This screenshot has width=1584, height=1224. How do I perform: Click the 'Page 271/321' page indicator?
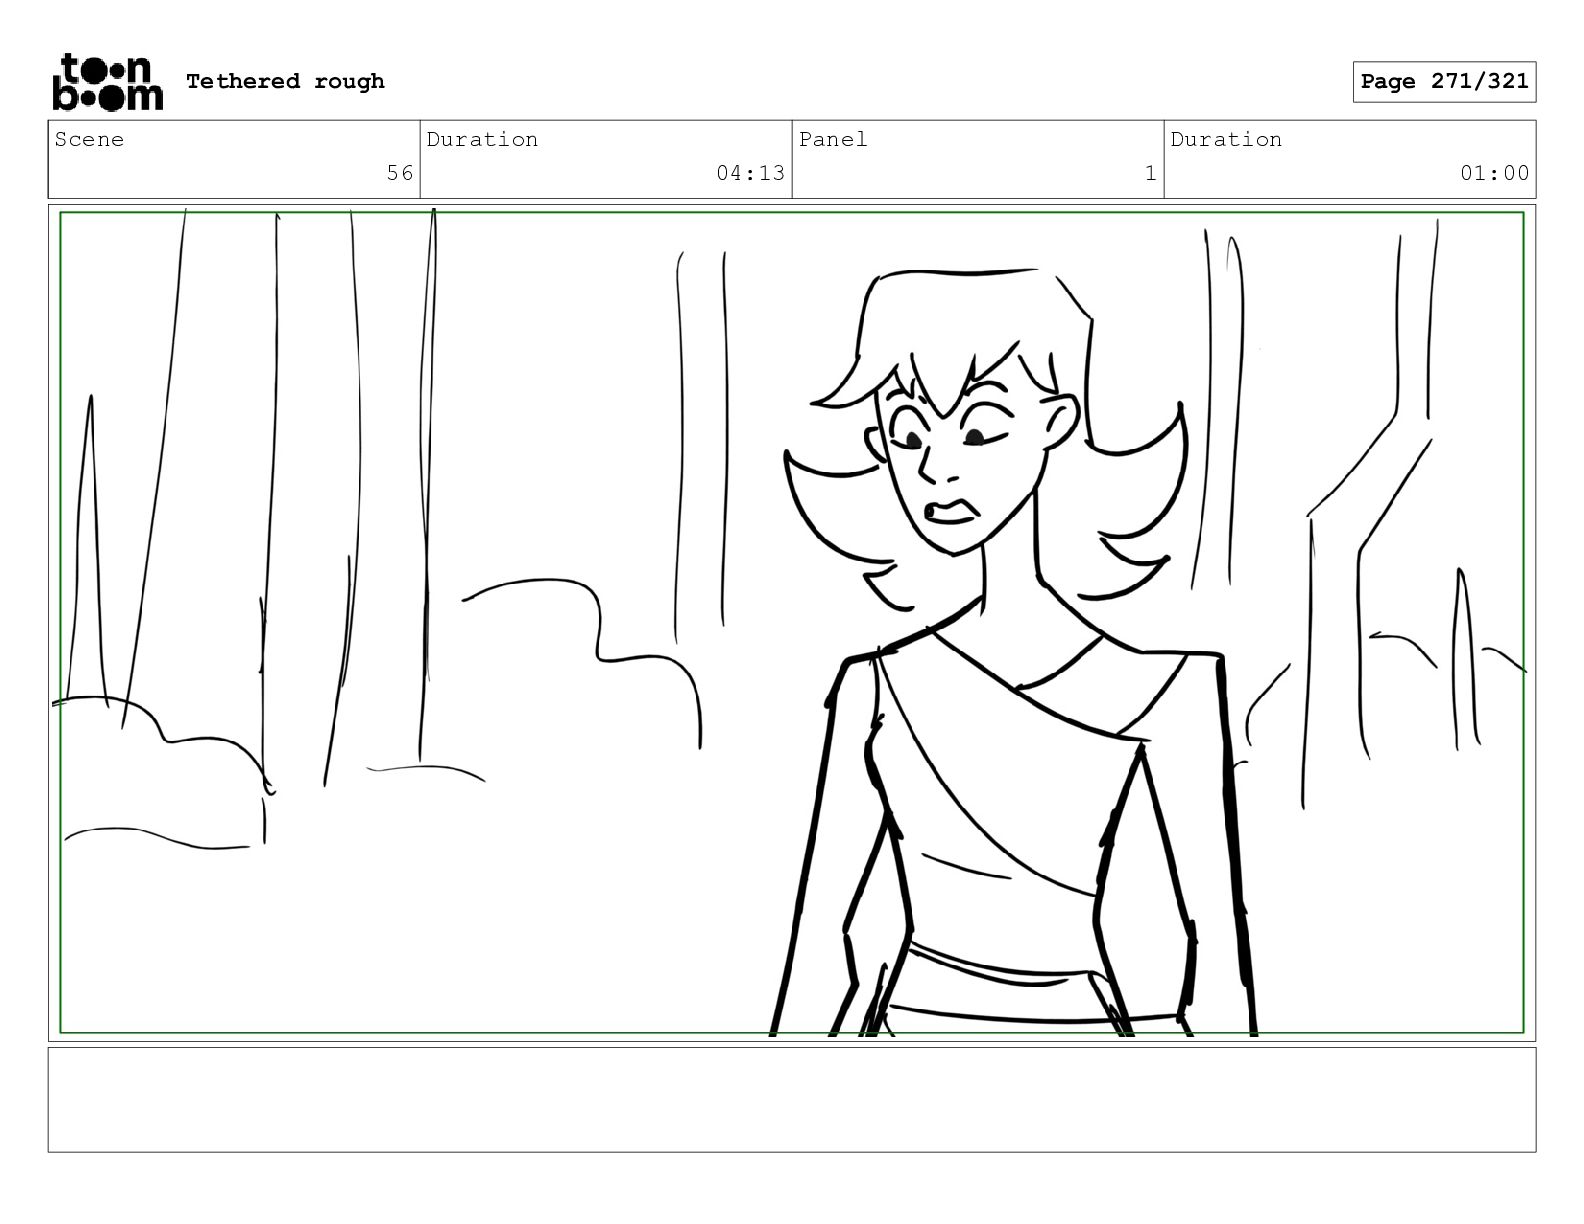1444,82
